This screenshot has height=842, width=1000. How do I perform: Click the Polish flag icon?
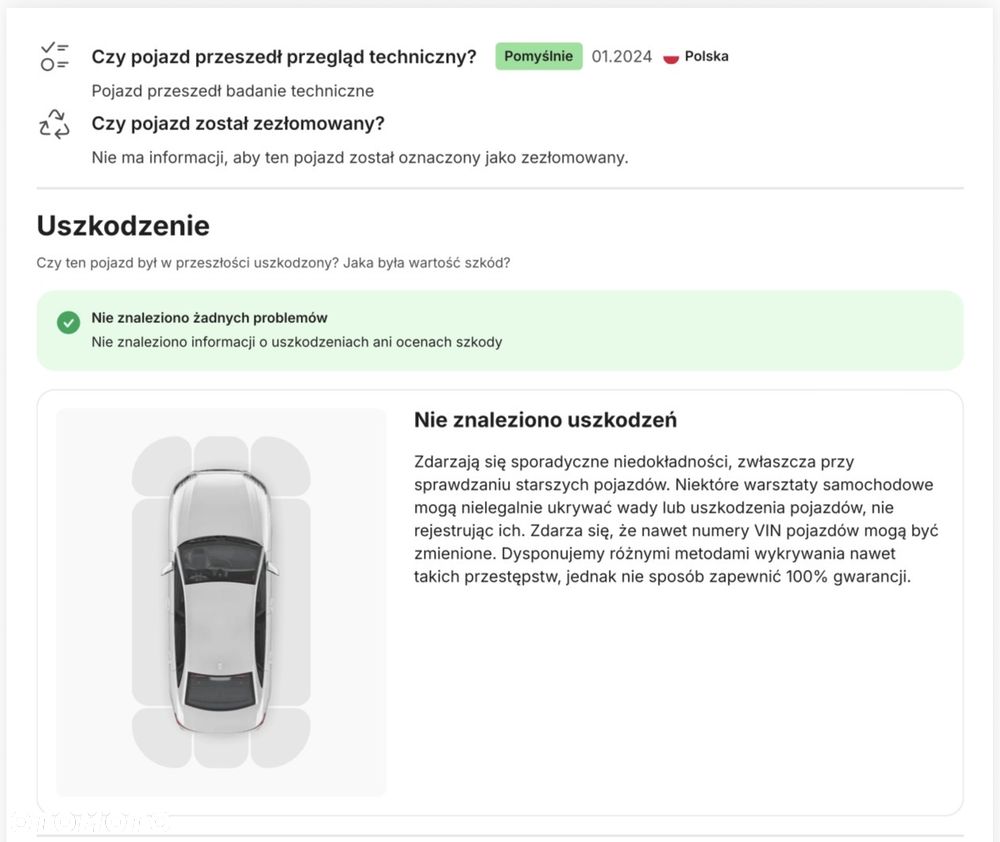[x=670, y=57]
